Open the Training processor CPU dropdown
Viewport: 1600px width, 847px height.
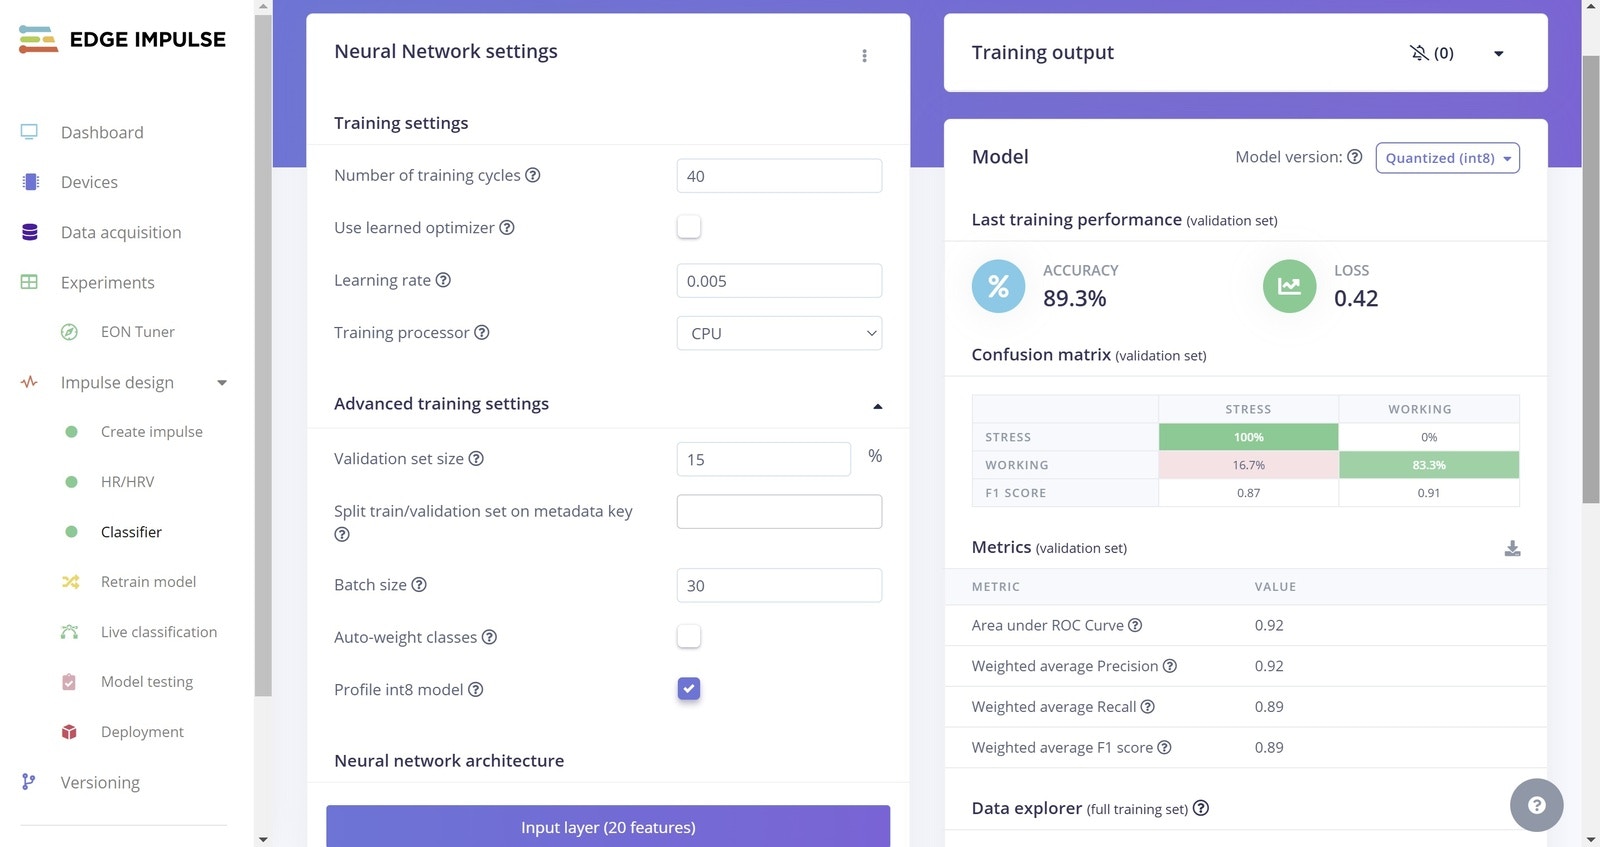click(779, 333)
